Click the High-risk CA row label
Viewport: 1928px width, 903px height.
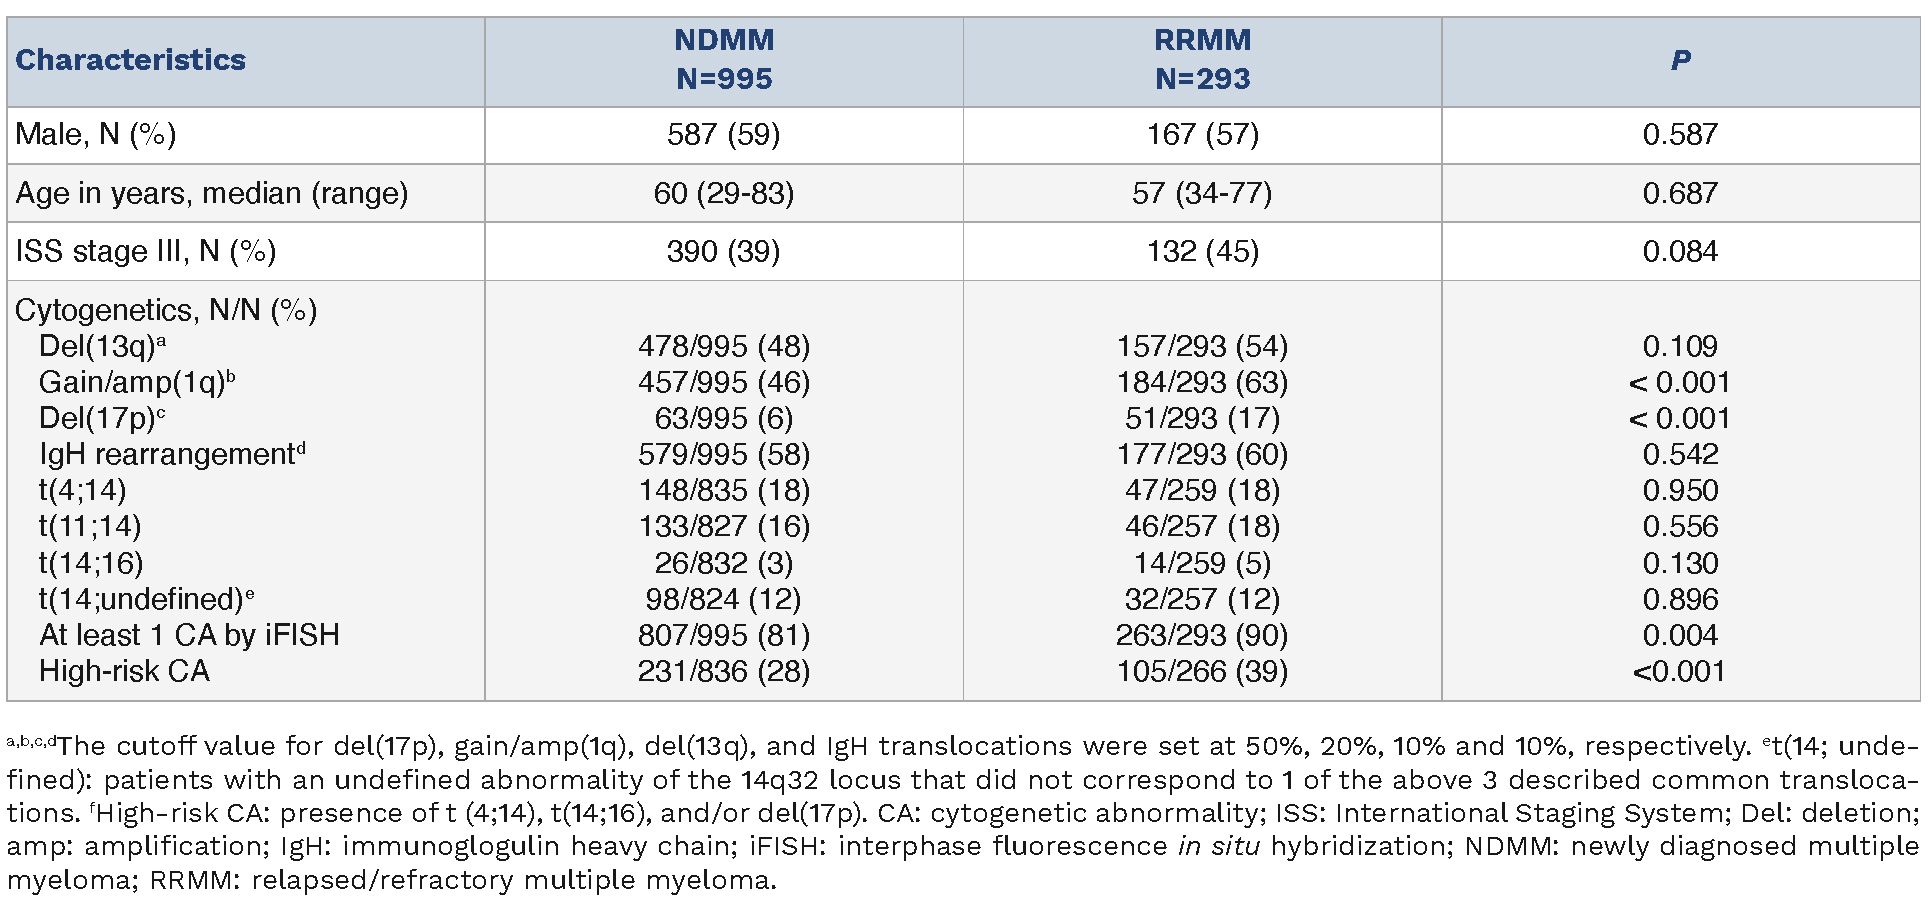125,671
